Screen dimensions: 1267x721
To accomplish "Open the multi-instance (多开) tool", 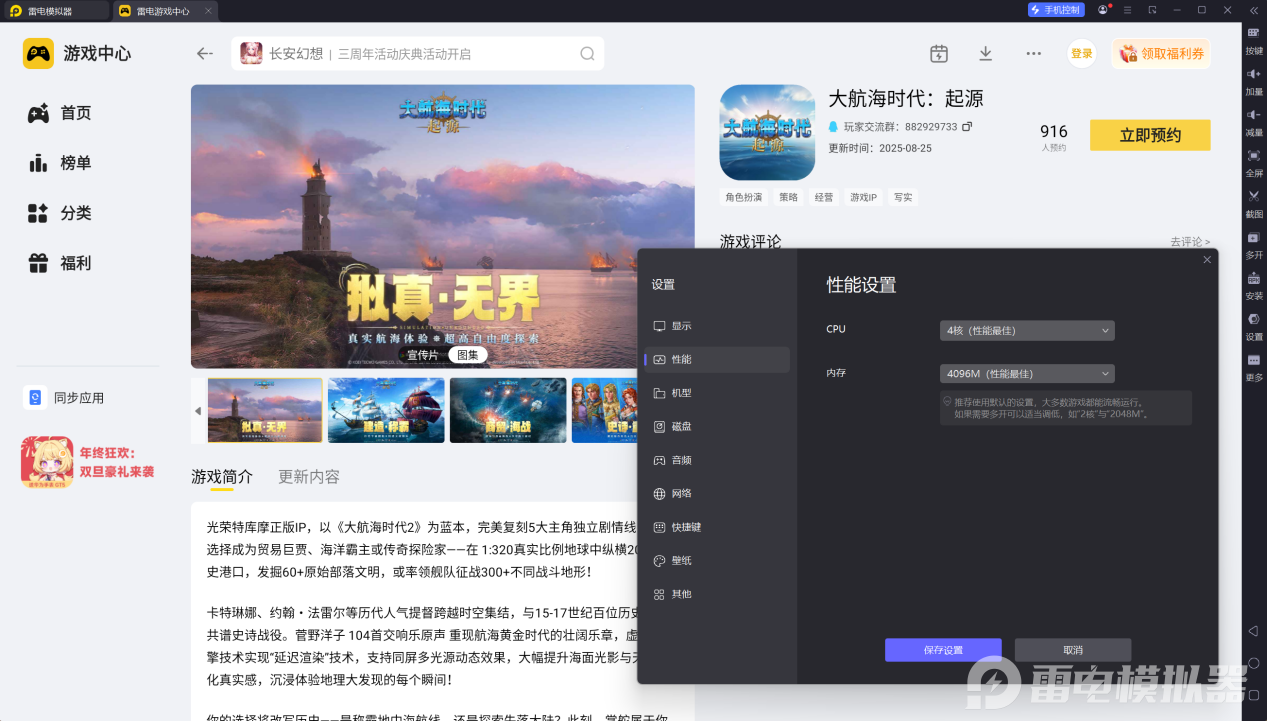I will [x=1253, y=238].
